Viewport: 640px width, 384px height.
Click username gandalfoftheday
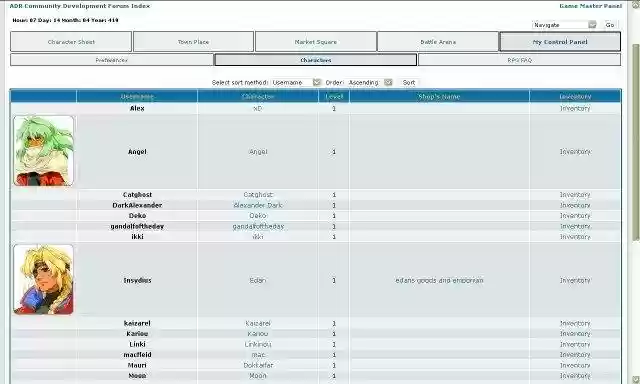[x=137, y=226]
